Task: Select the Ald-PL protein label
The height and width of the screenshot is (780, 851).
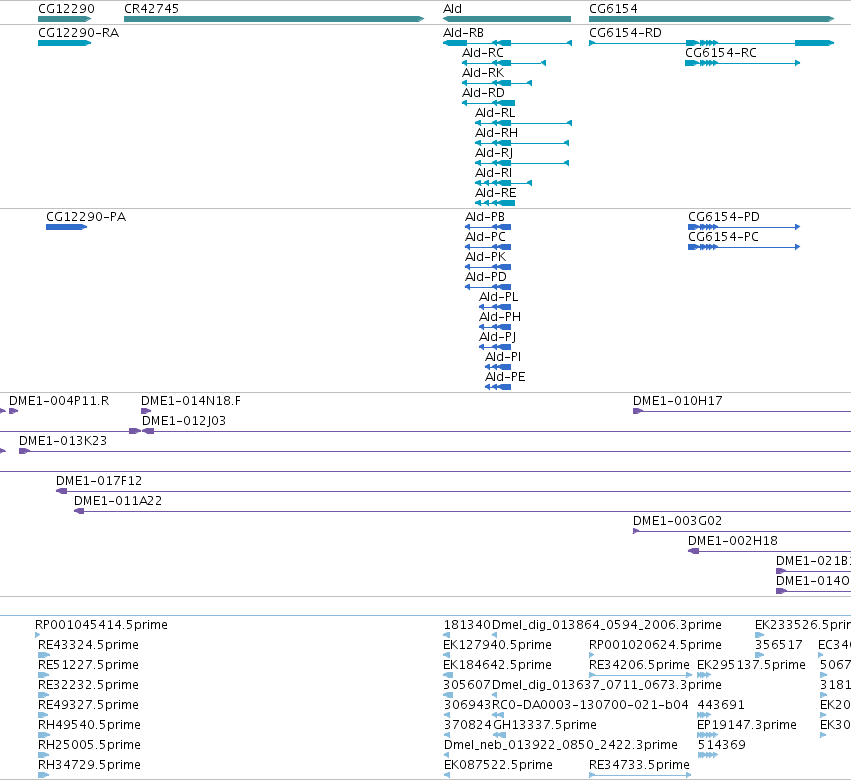Action: [499, 297]
